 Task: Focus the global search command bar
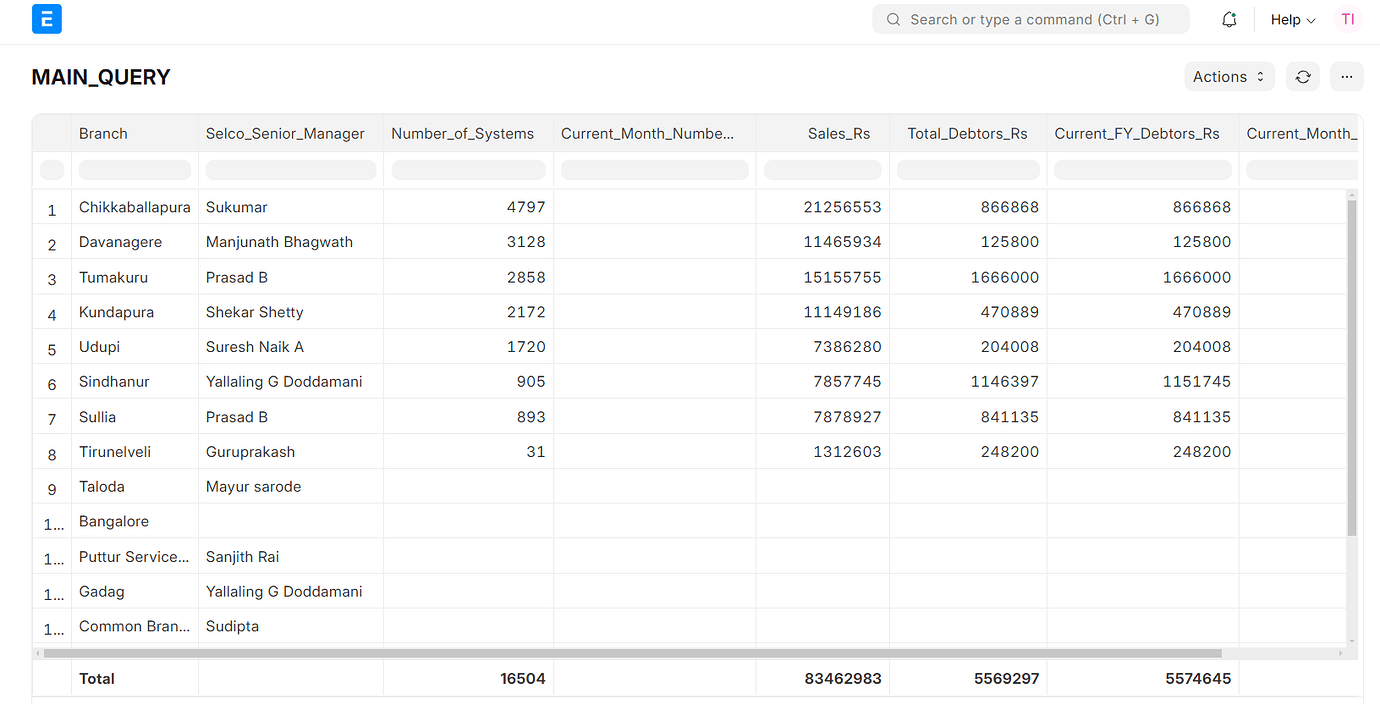coord(1030,19)
